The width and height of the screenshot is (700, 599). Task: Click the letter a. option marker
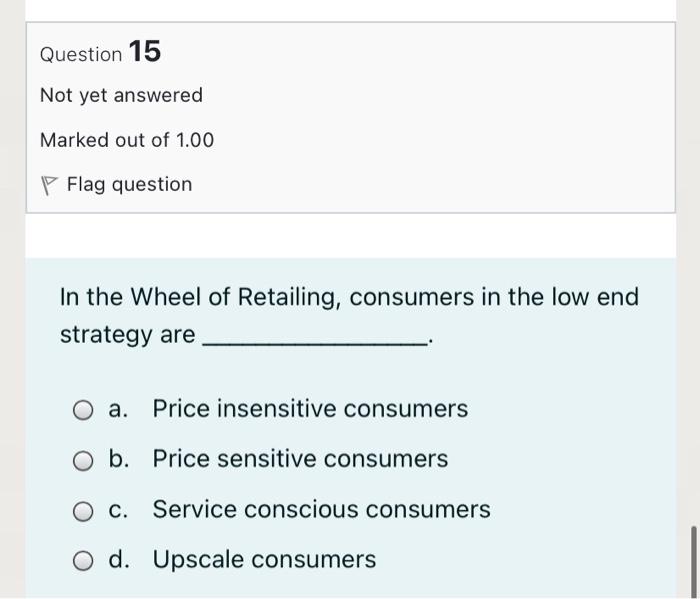tap(119, 409)
